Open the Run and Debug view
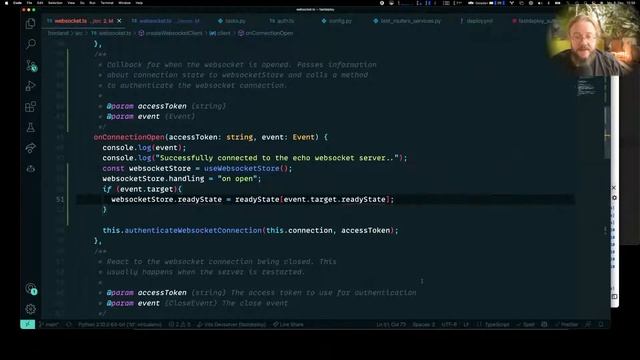Viewport: 640px width, 360px height. 31,86
